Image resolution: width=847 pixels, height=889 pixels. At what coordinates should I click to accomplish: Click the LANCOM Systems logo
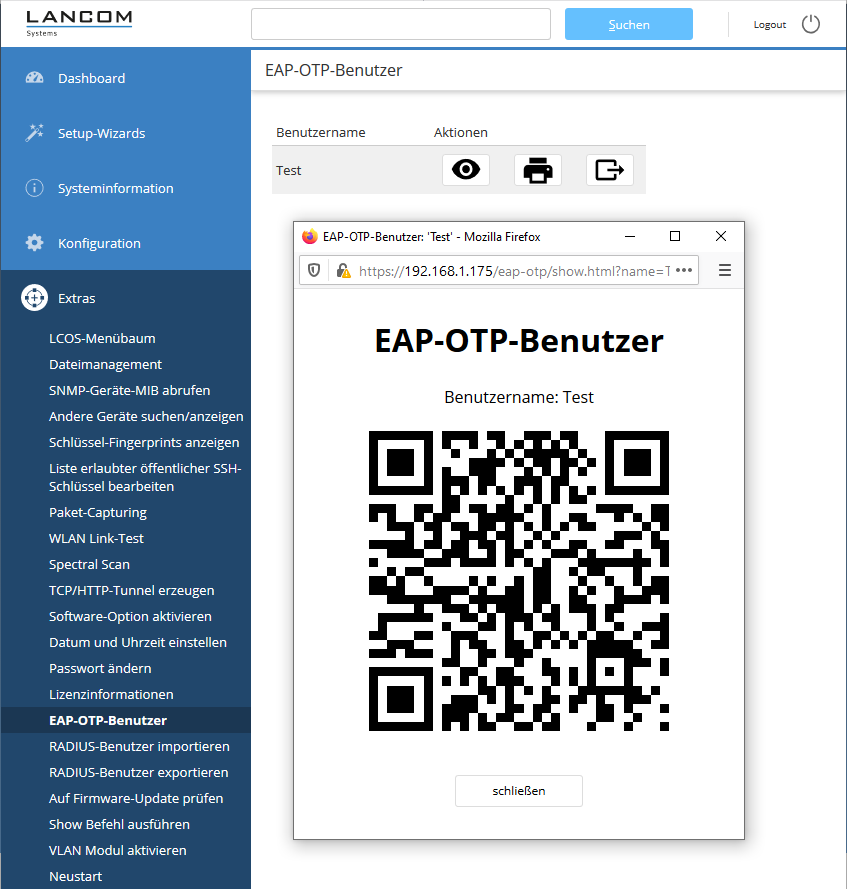pos(78,23)
